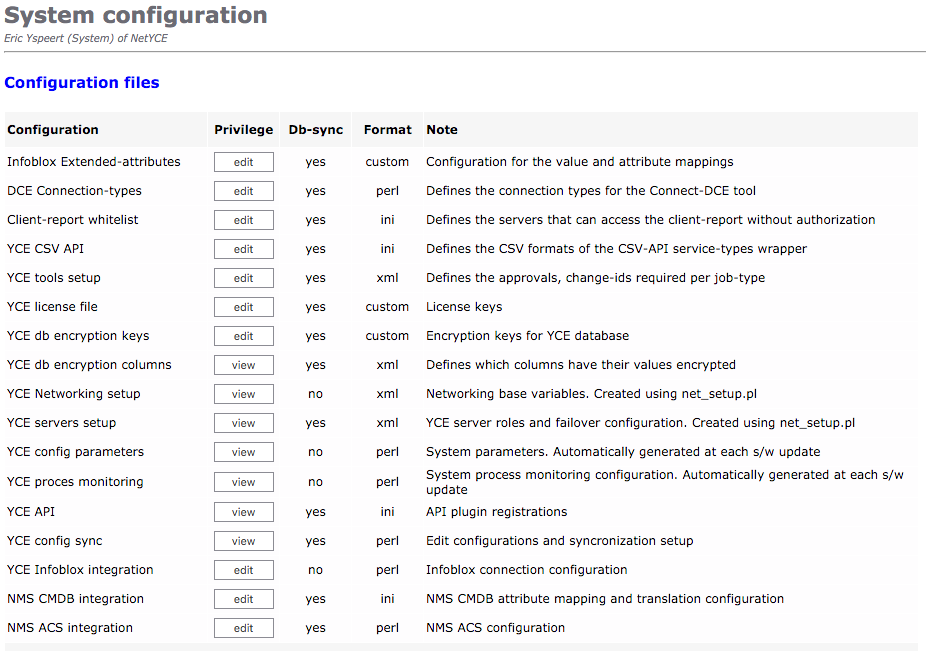Edit YCE db encryption keys
Image resolution: width=926 pixels, height=664 pixels.
point(243,335)
